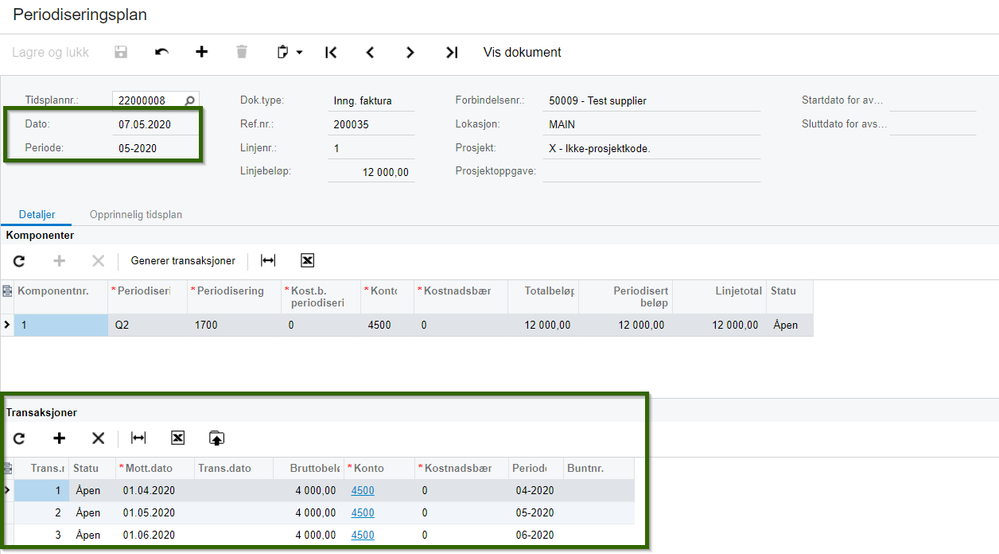Viewport: 999px width, 554px height.
Task: Click the undo arrow in top toolbar
Action: [x=162, y=52]
